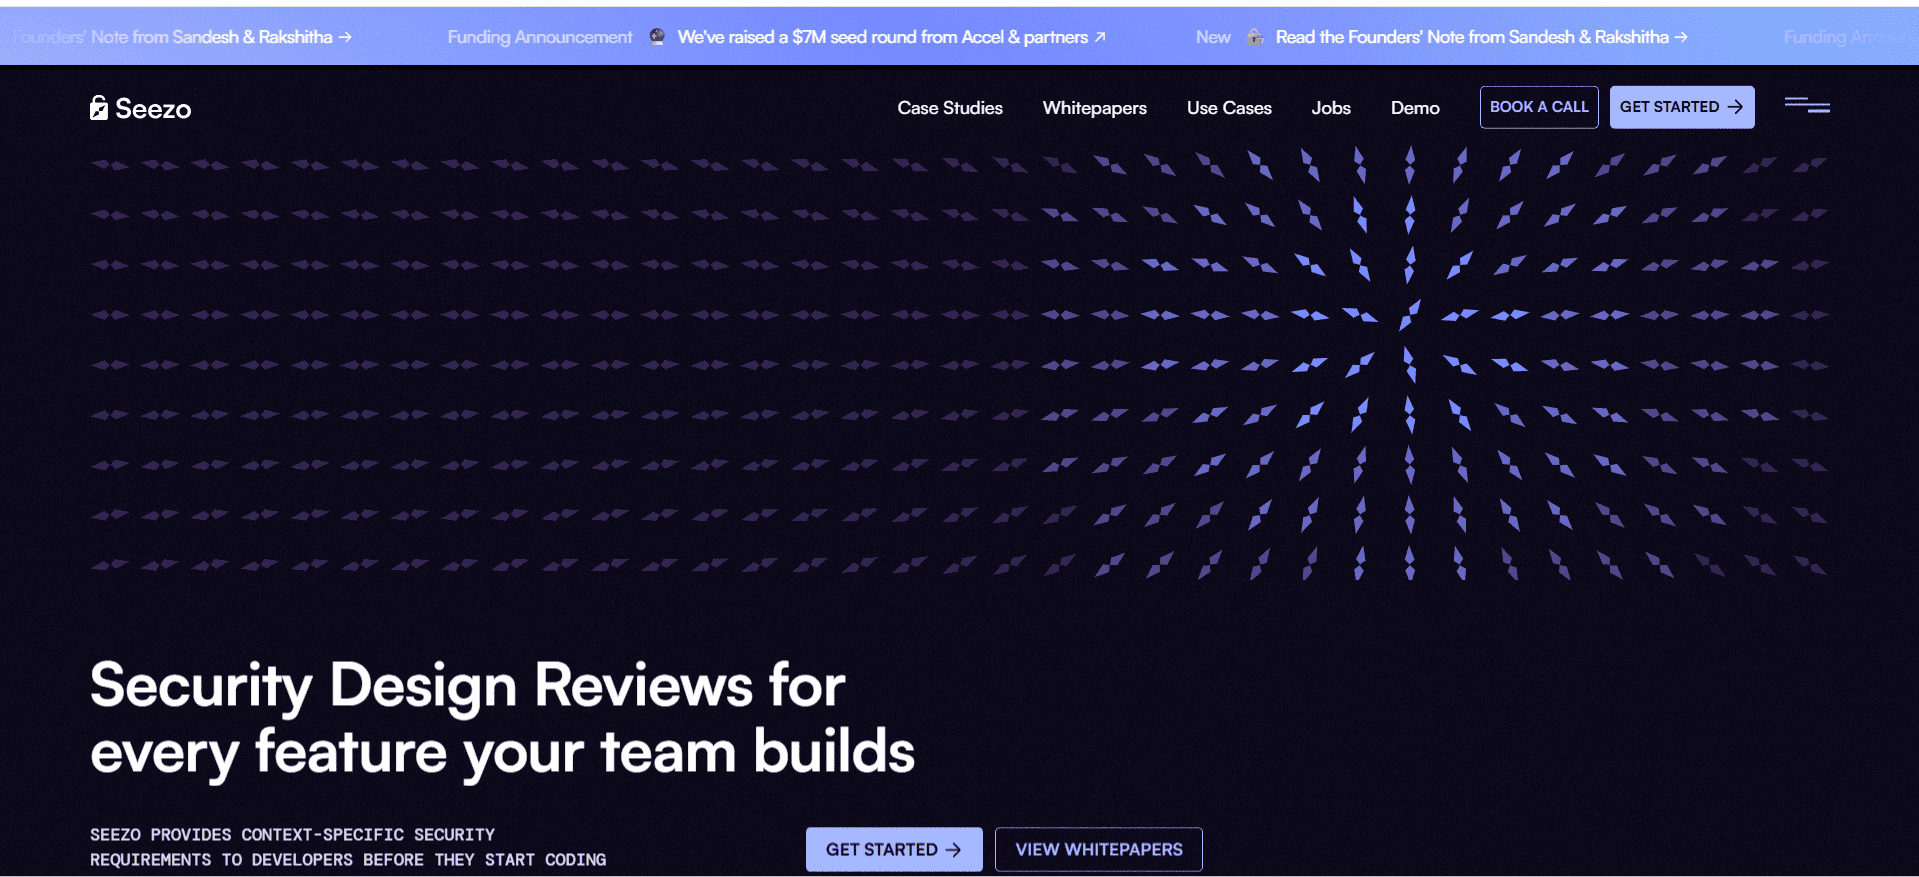Click the icon beside the seed round announcement
Image resolution: width=1919 pixels, height=877 pixels.
click(657, 37)
